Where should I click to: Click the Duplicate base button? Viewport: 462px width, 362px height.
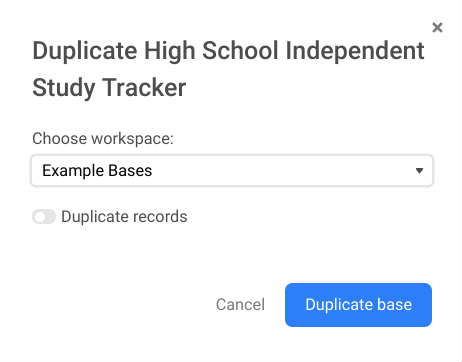point(358,305)
